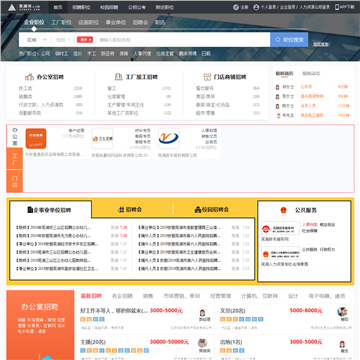Open the 出纳(1名) job listing
Viewport: 360px width, 360px height.
(x=231, y=342)
